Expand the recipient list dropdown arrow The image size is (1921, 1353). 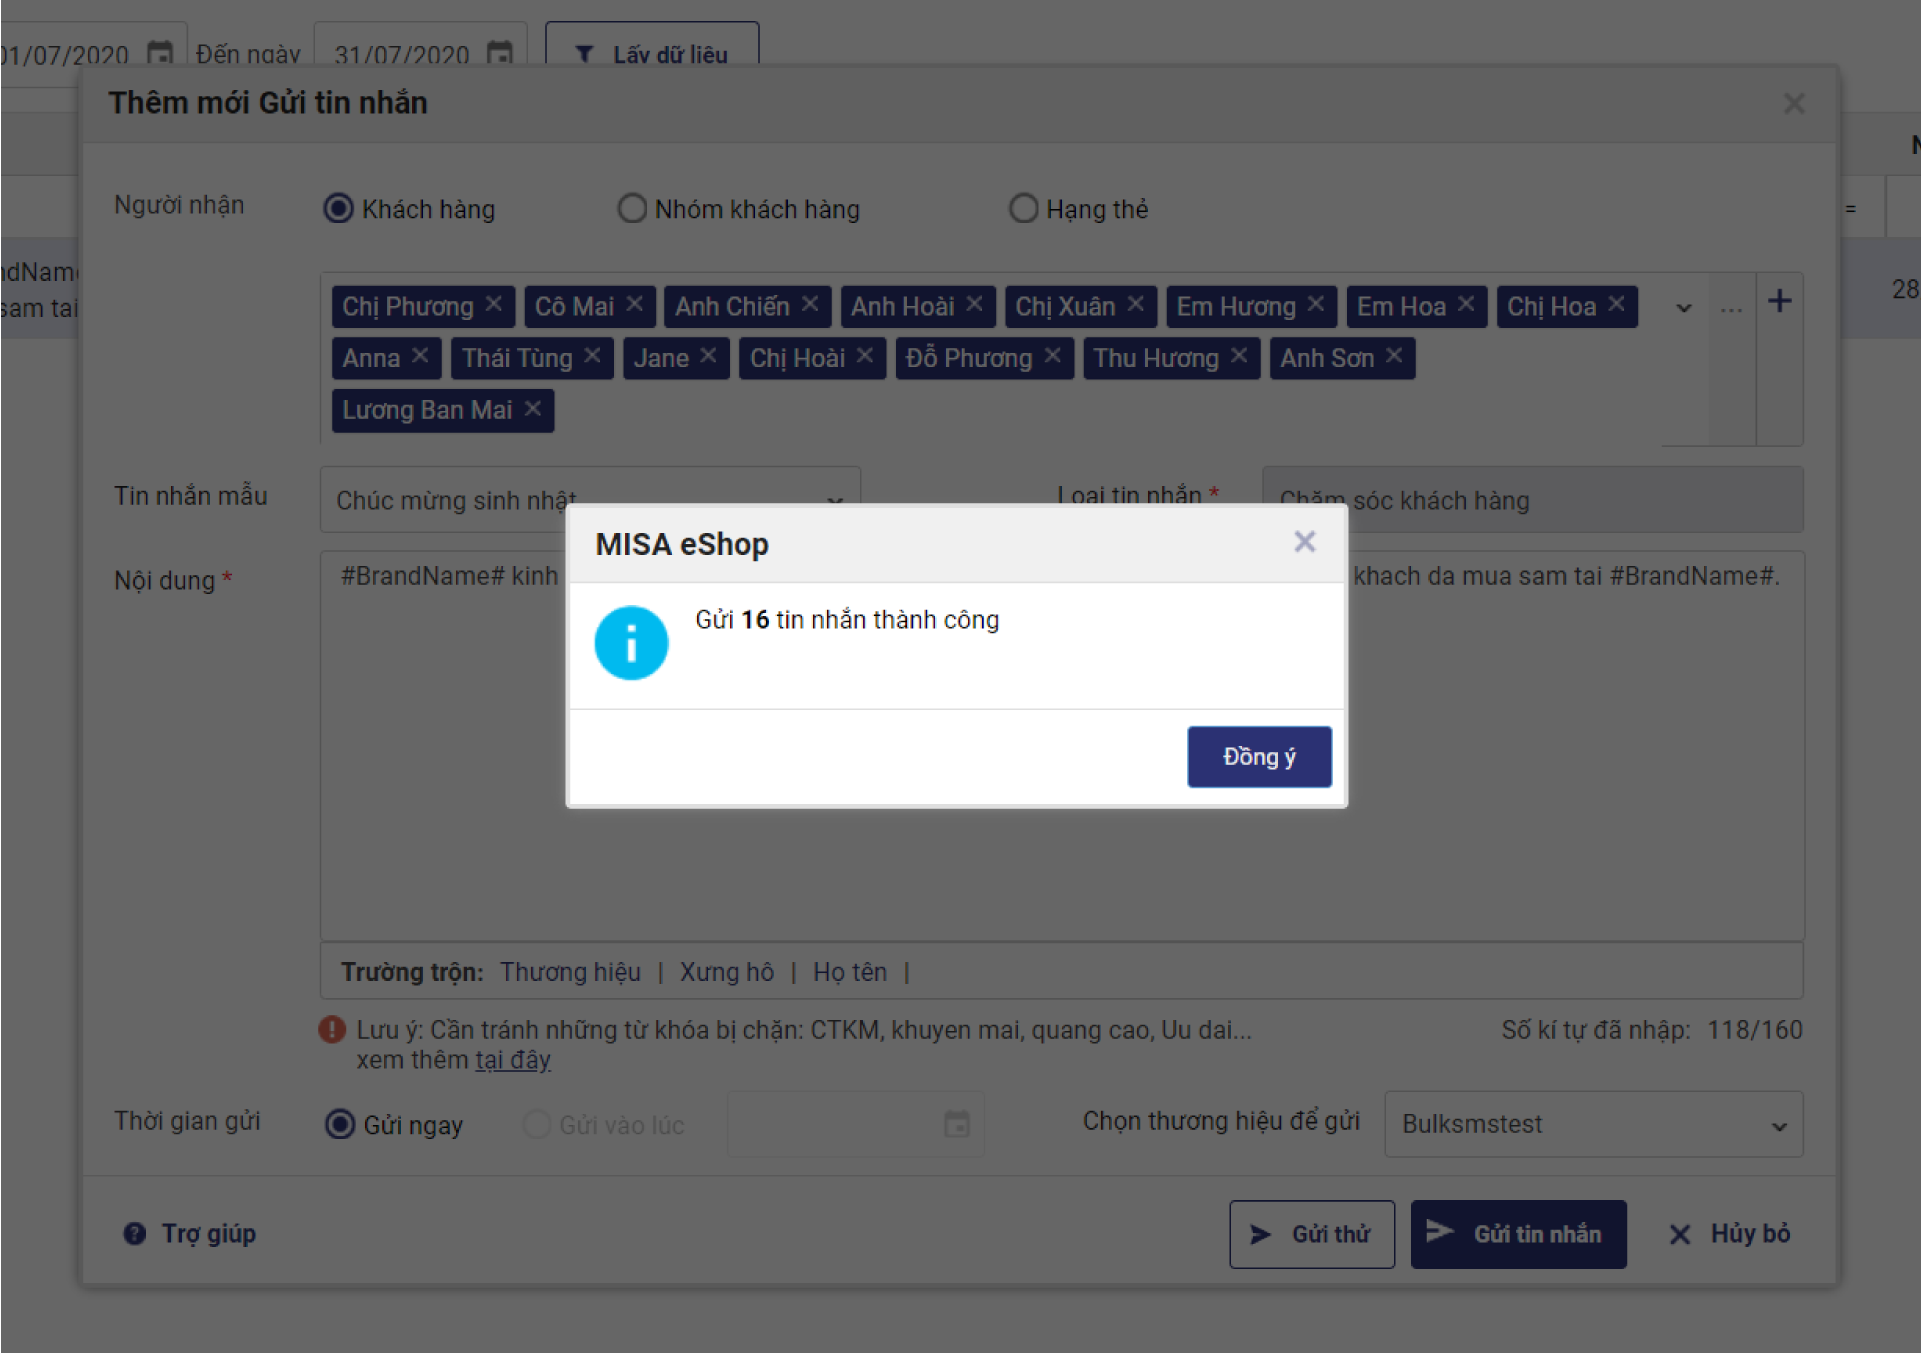click(1684, 308)
